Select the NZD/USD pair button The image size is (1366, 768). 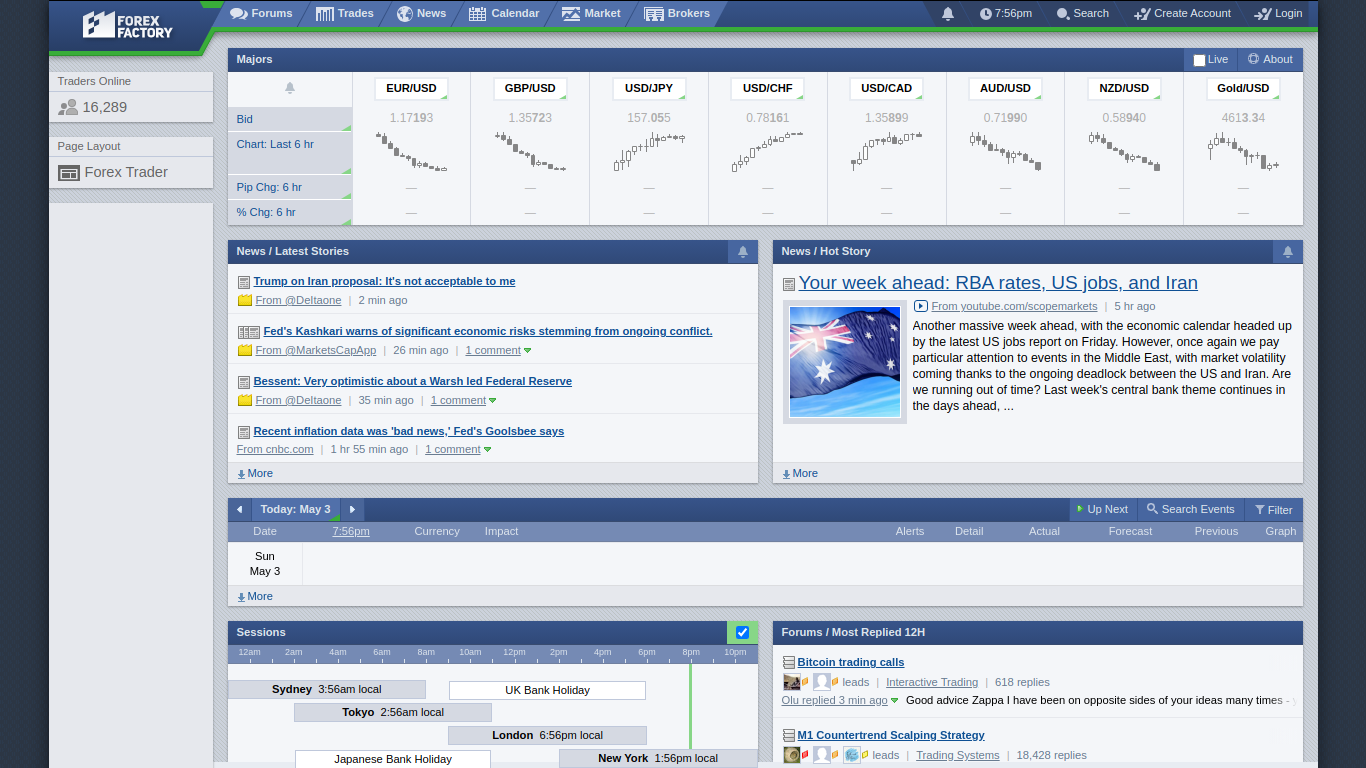(1124, 89)
